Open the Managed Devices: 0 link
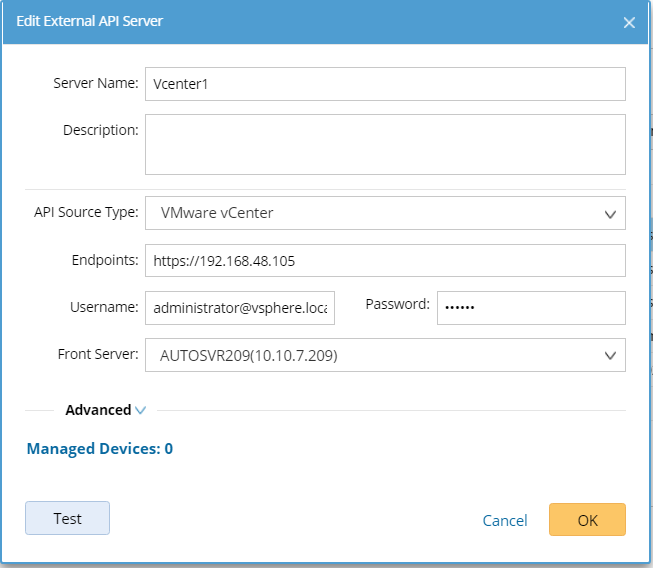The width and height of the screenshot is (653, 568). coord(100,448)
